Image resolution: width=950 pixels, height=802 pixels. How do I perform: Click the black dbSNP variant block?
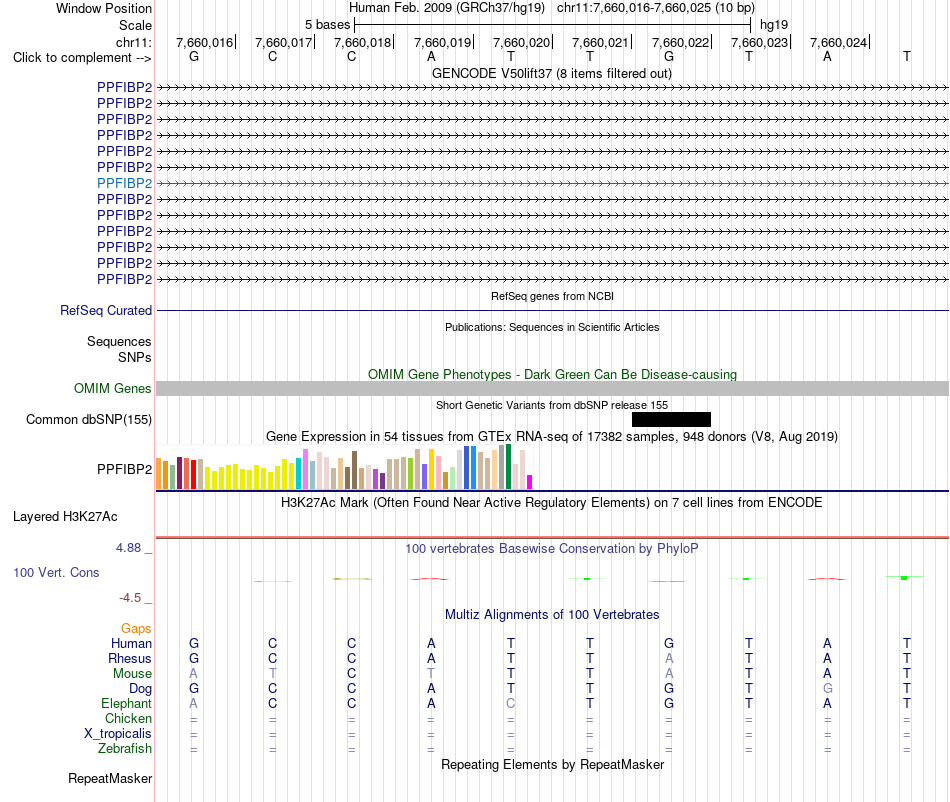671,419
